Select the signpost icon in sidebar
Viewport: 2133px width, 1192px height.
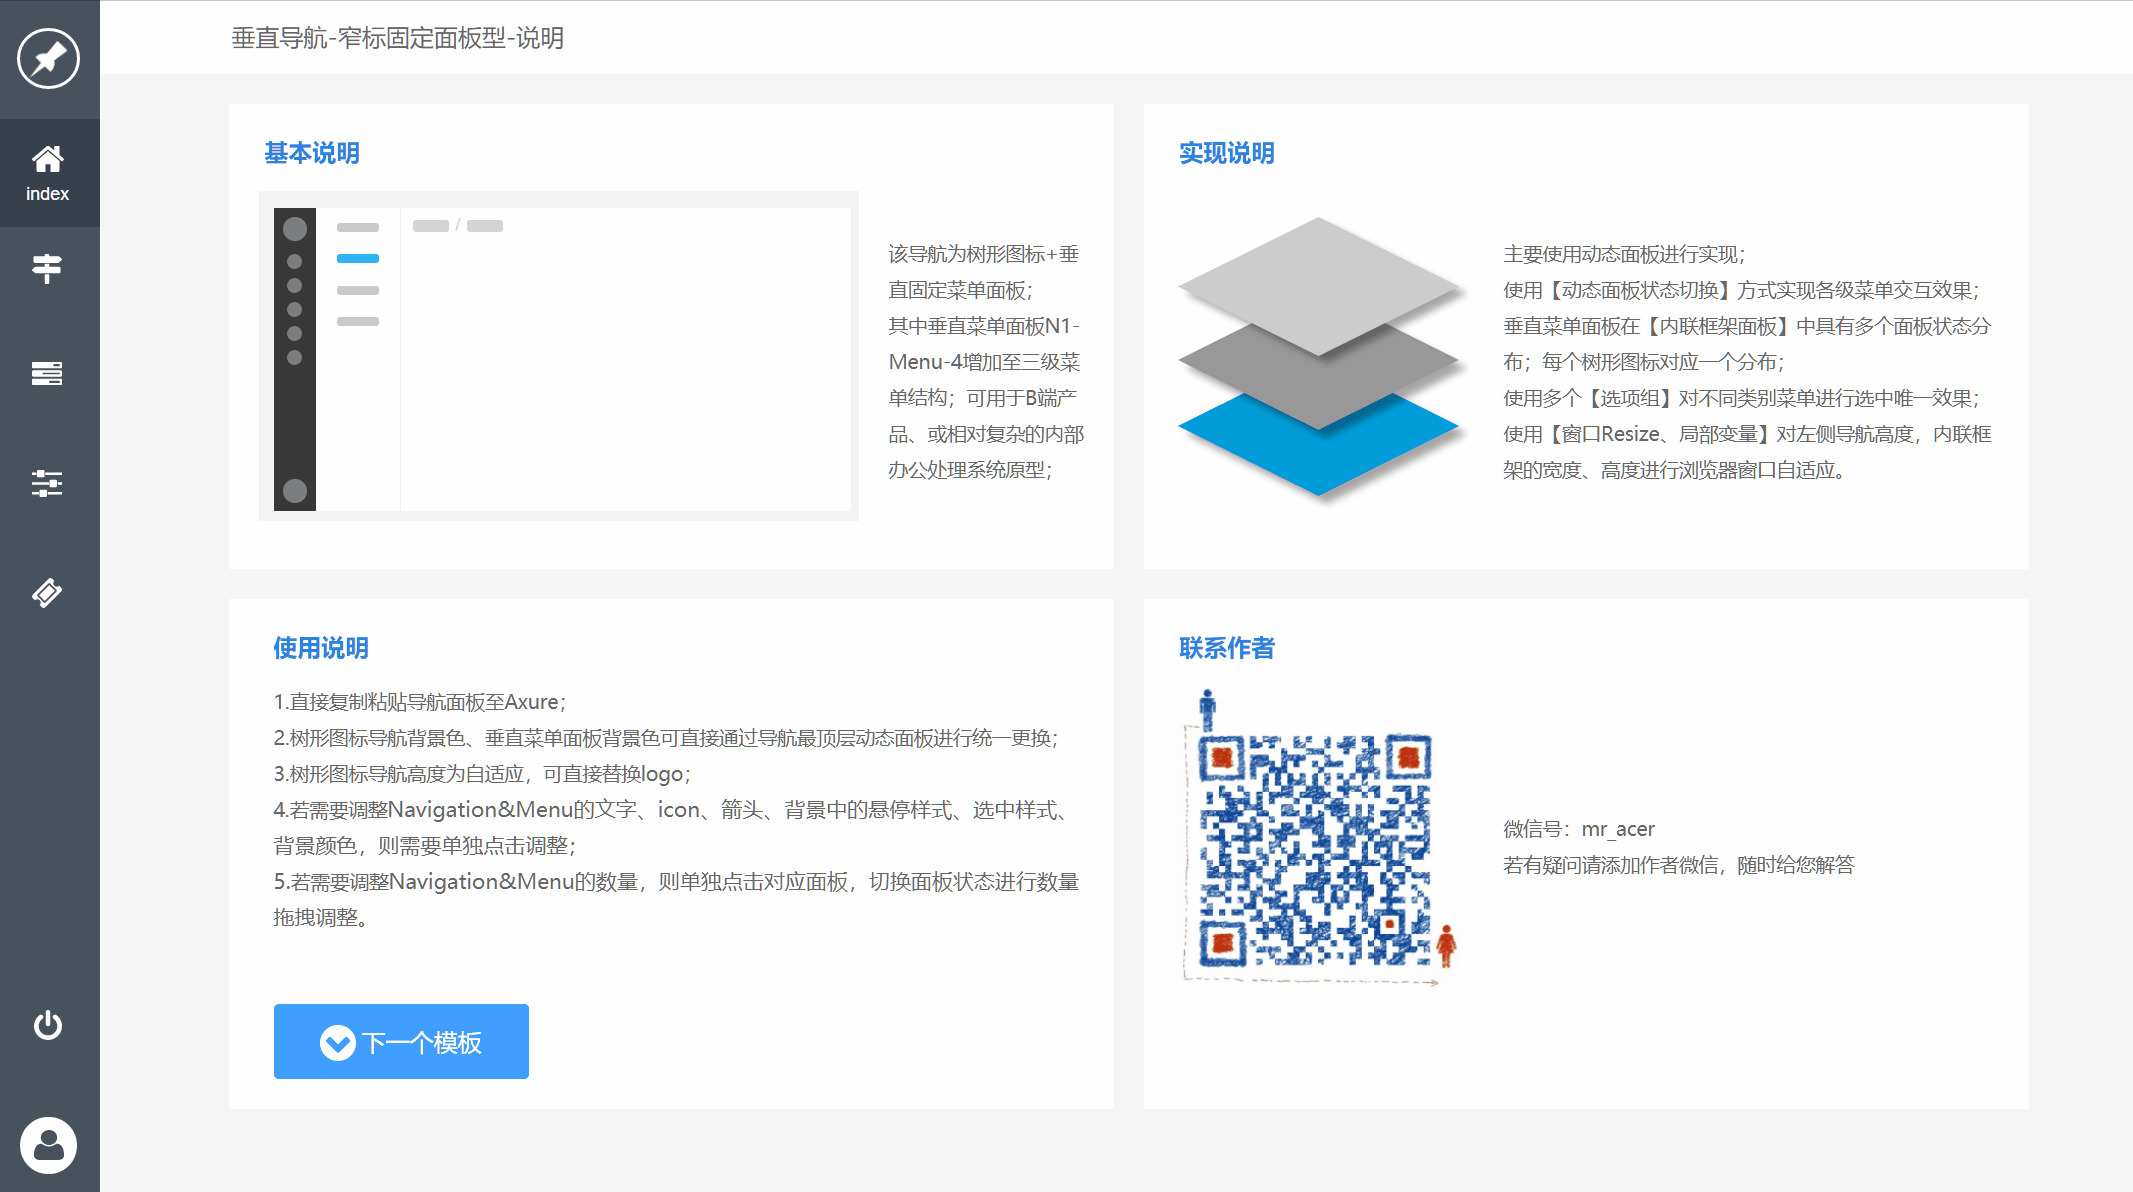pyautogui.click(x=47, y=268)
